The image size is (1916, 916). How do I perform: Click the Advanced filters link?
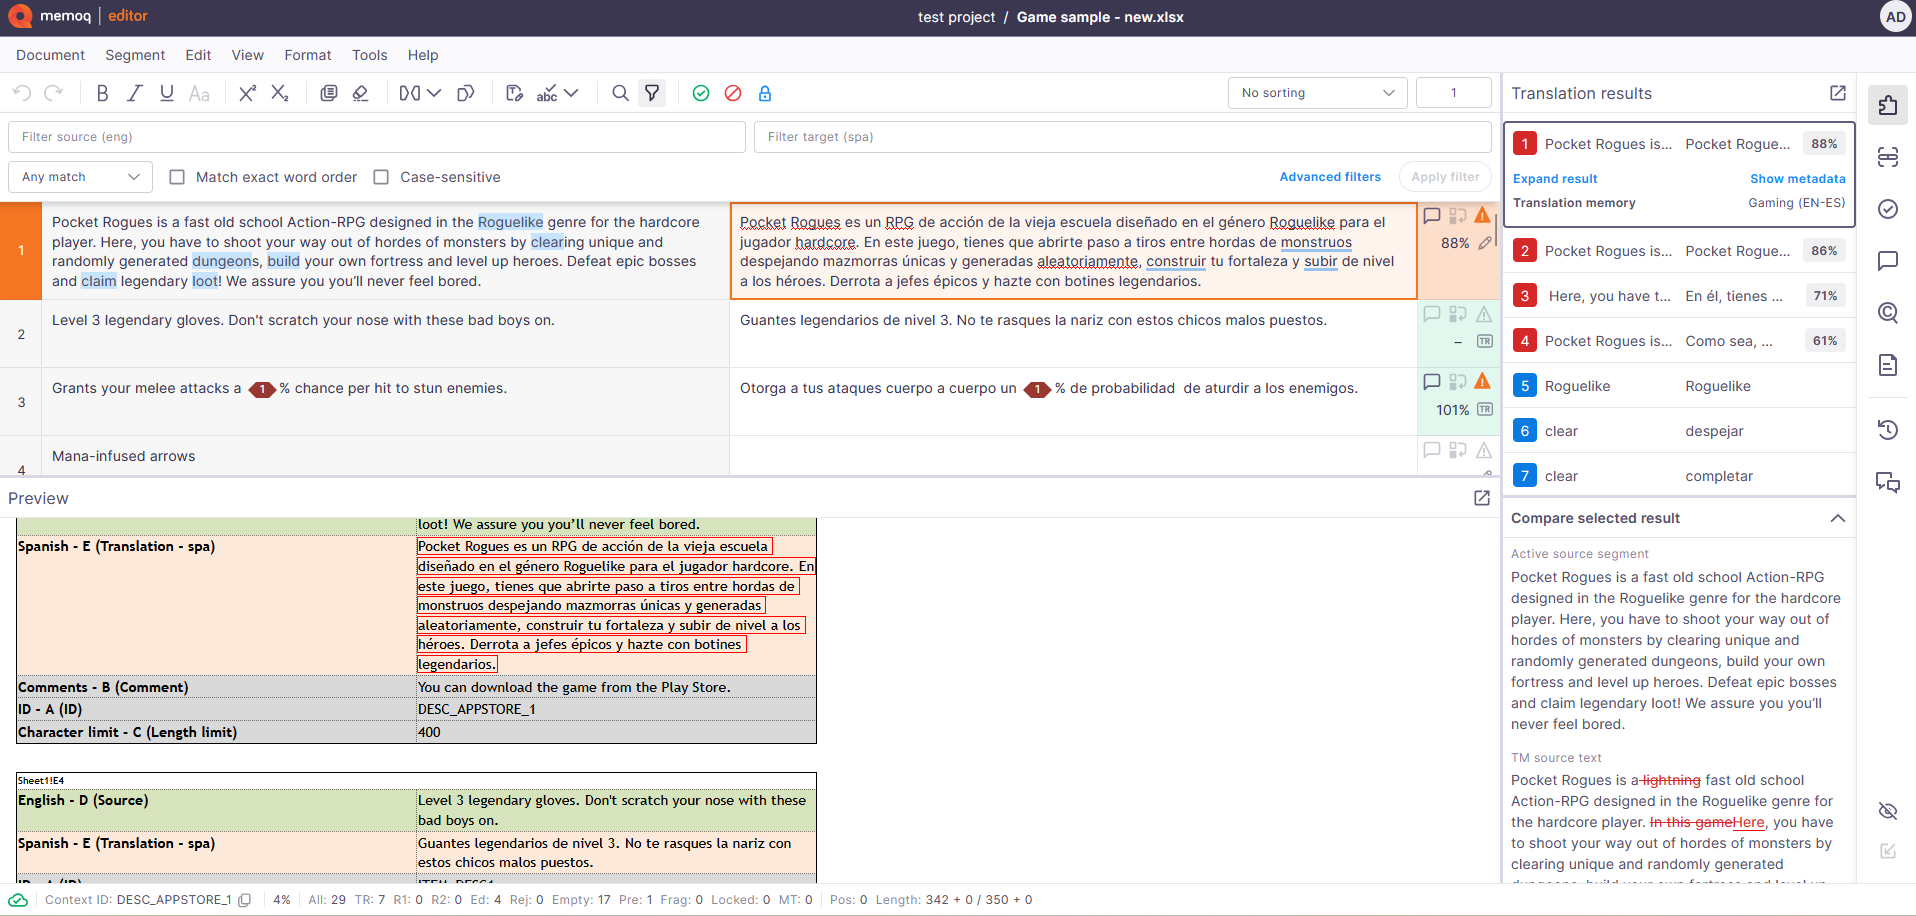point(1330,177)
